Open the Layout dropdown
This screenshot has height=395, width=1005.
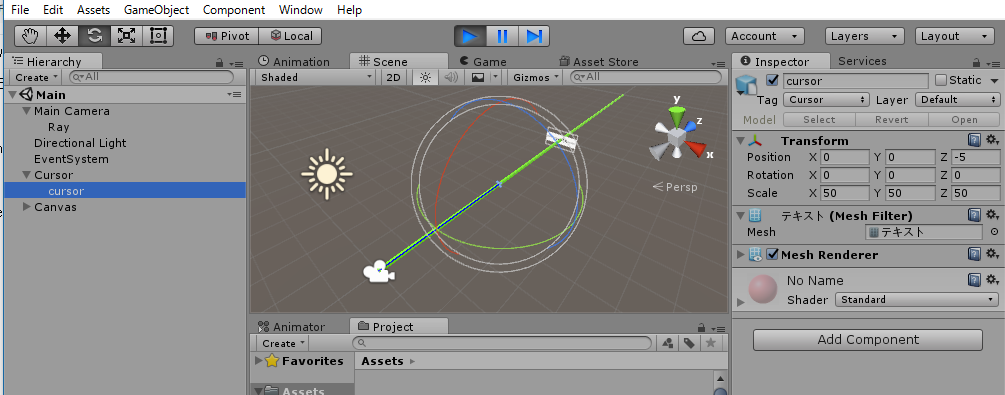pos(954,36)
